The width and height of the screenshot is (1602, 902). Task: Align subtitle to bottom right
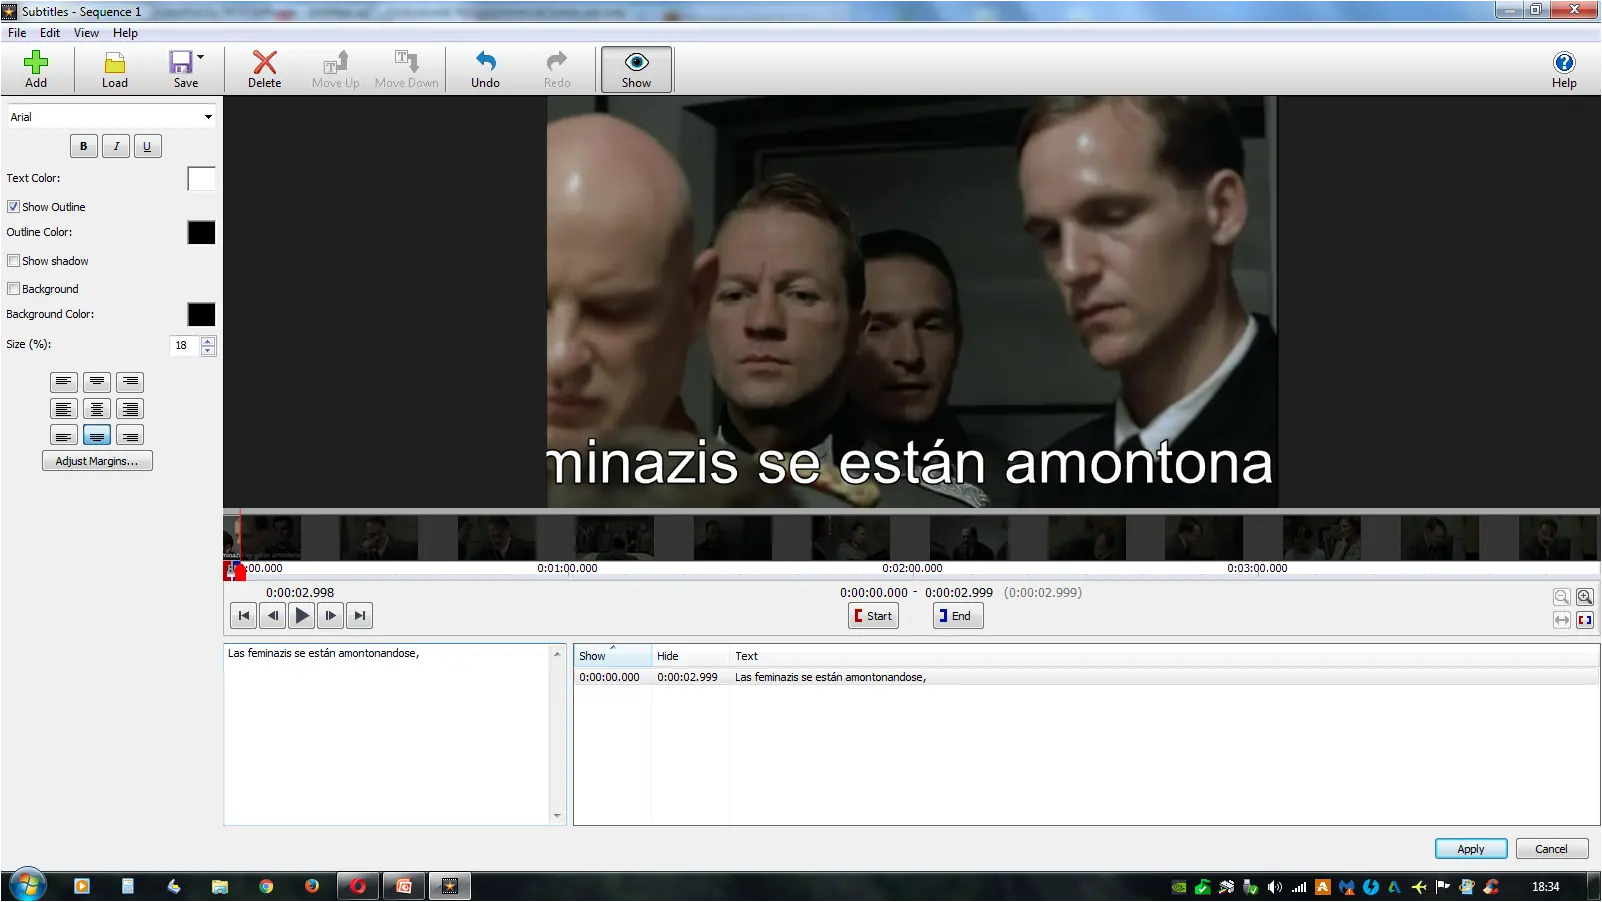pos(130,435)
